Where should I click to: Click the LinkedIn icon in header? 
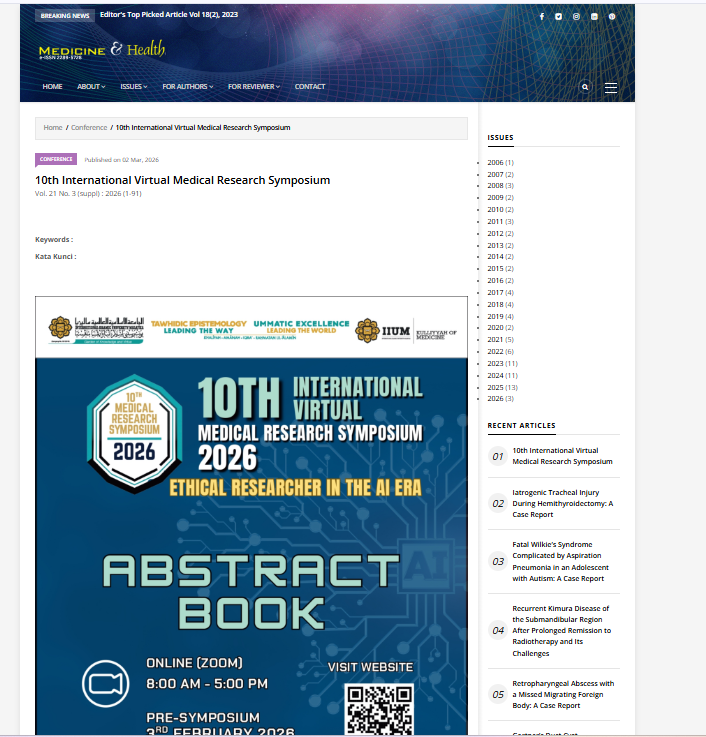594,16
